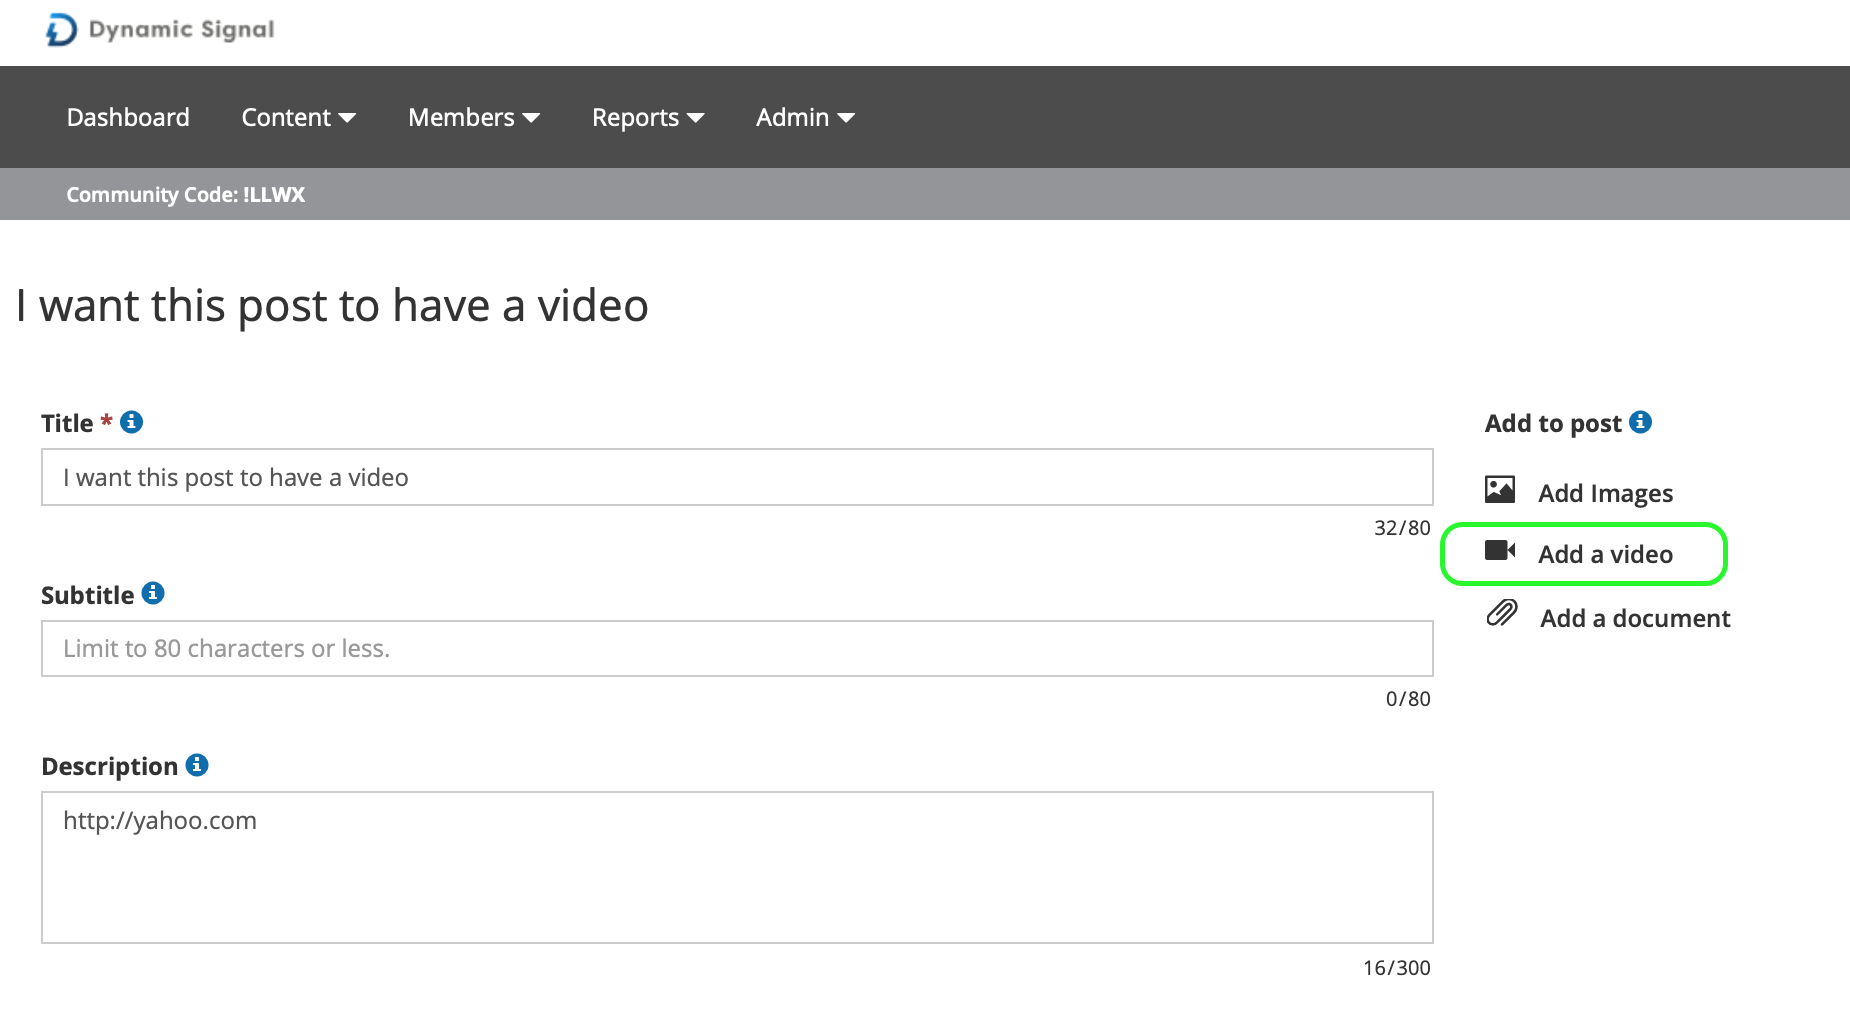Open the Title info tooltip icon
The height and width of the screenshot is (1014, 1850).
click(131, 422)
